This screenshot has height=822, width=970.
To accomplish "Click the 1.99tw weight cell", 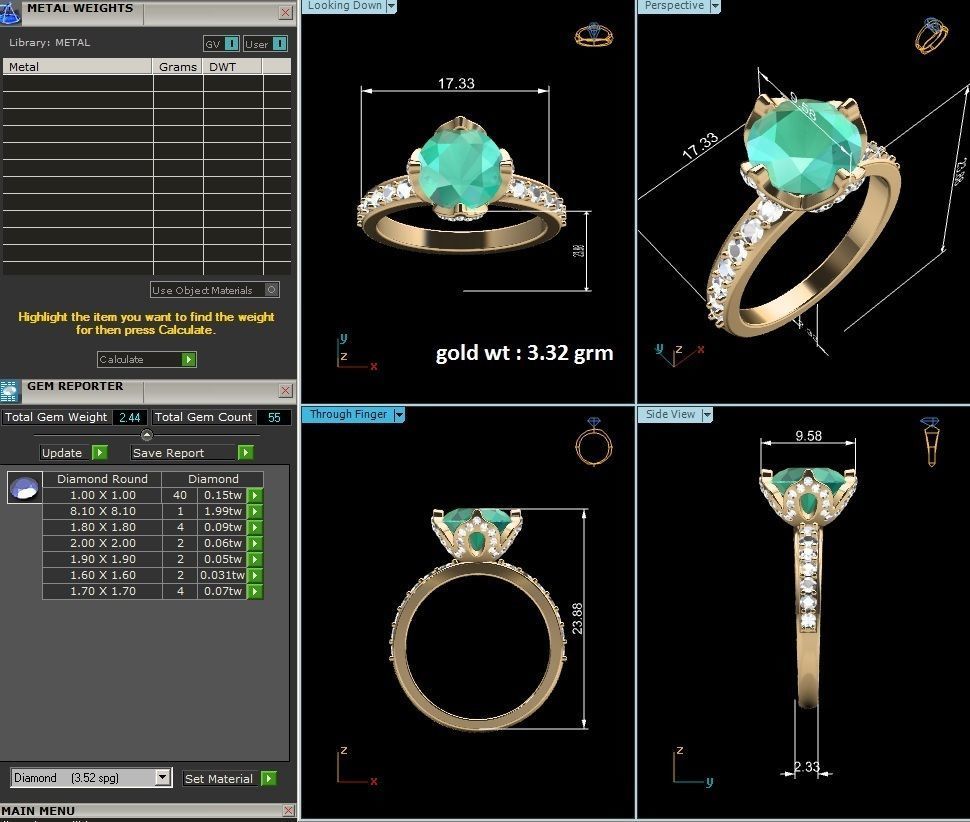I will (222, 512).
